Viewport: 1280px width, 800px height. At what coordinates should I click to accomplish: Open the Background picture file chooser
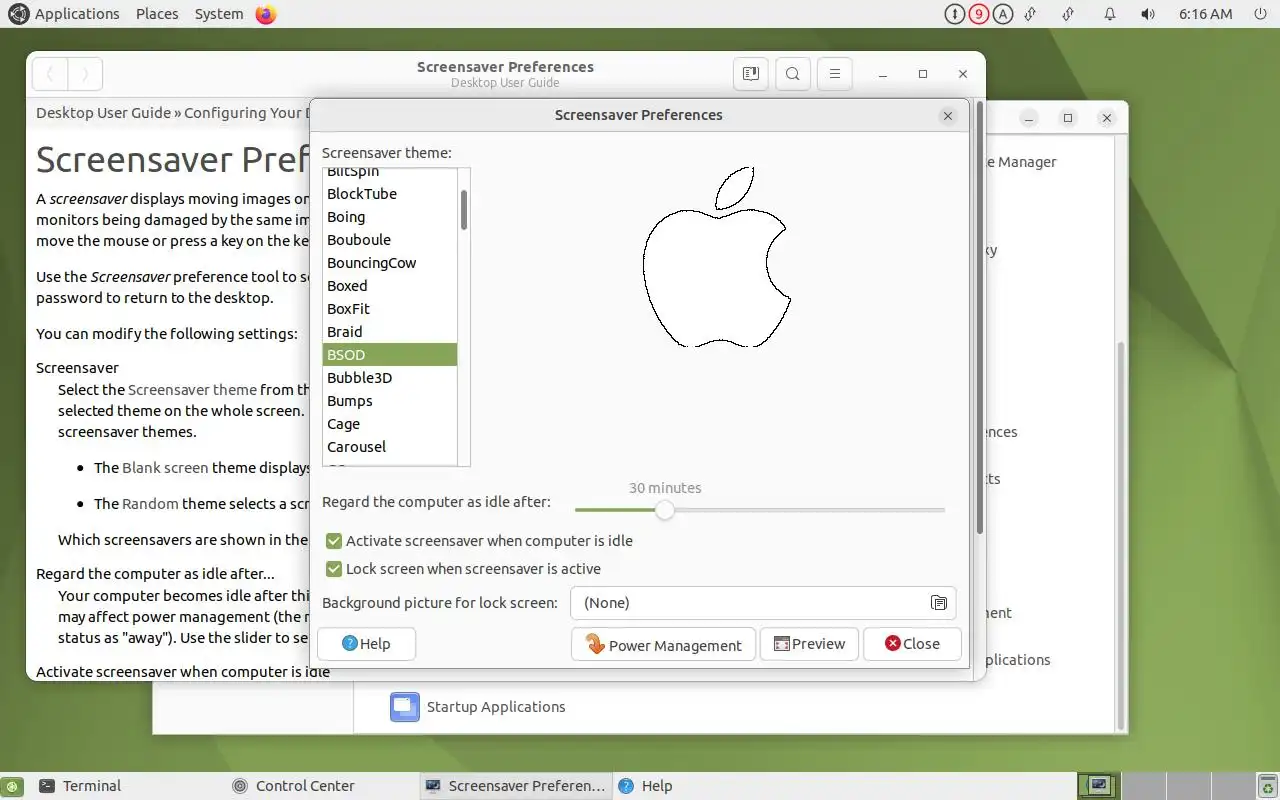point(763,603)
